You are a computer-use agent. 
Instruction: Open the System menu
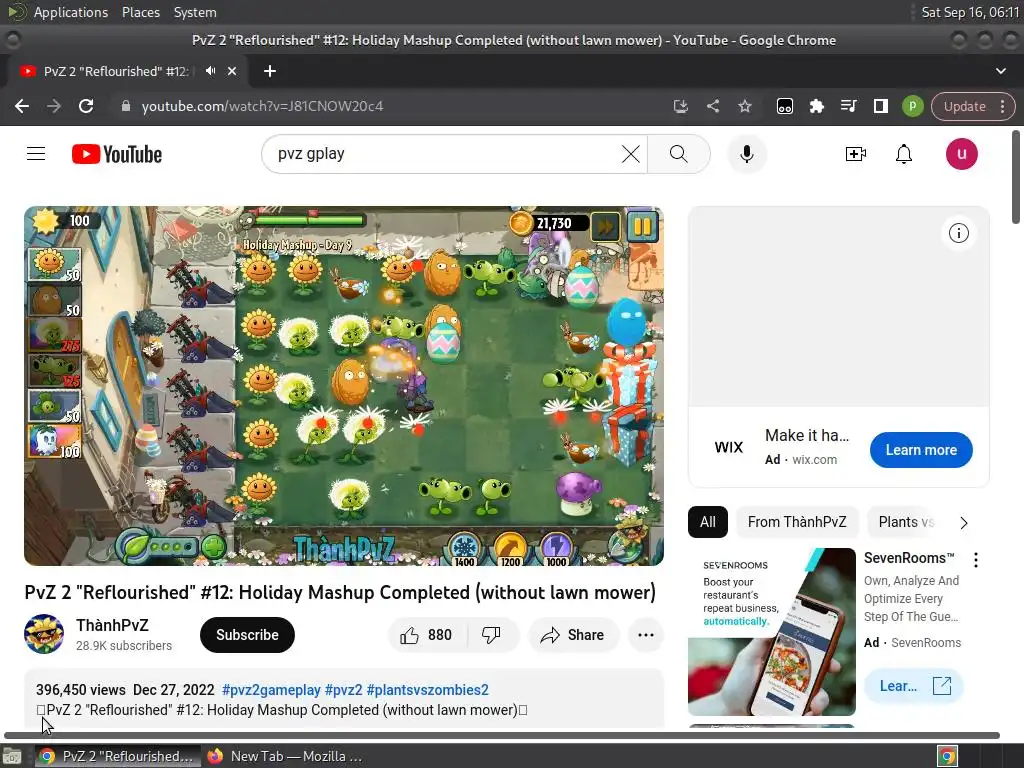(195, 12)
